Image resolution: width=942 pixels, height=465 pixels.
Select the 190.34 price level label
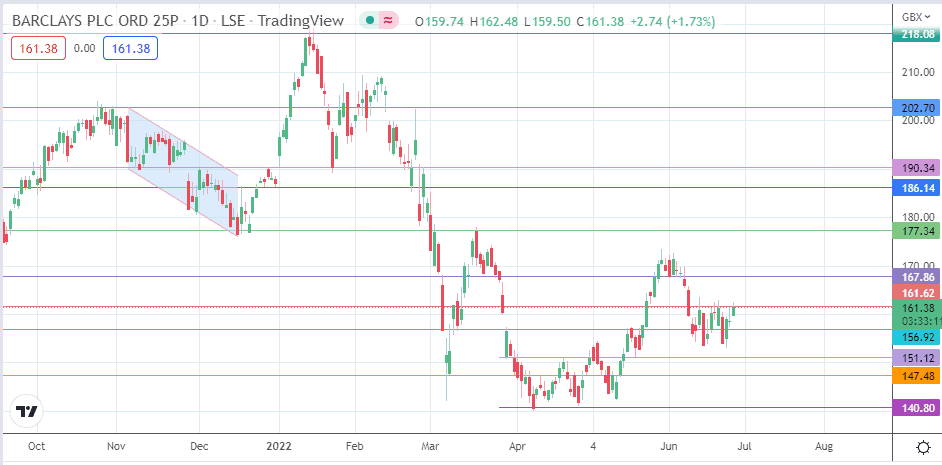click(x=917, y=168)
